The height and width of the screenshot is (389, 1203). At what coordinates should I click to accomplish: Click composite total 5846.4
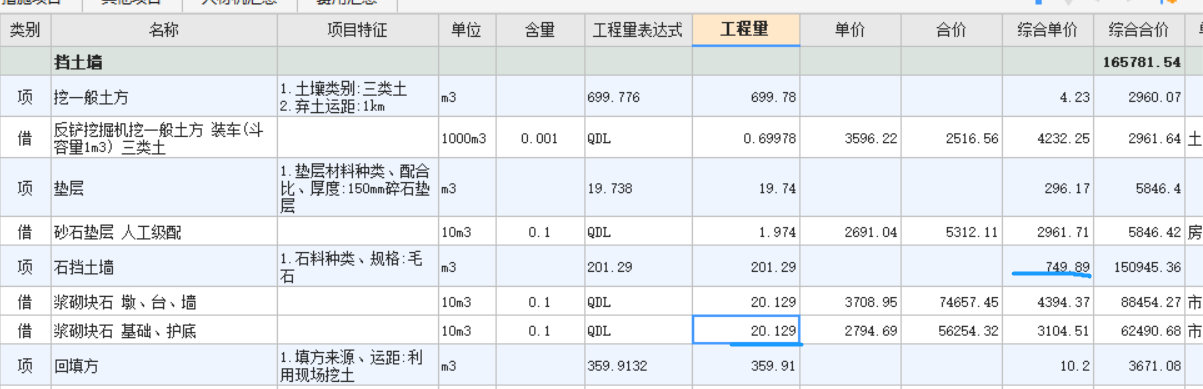1159,187
